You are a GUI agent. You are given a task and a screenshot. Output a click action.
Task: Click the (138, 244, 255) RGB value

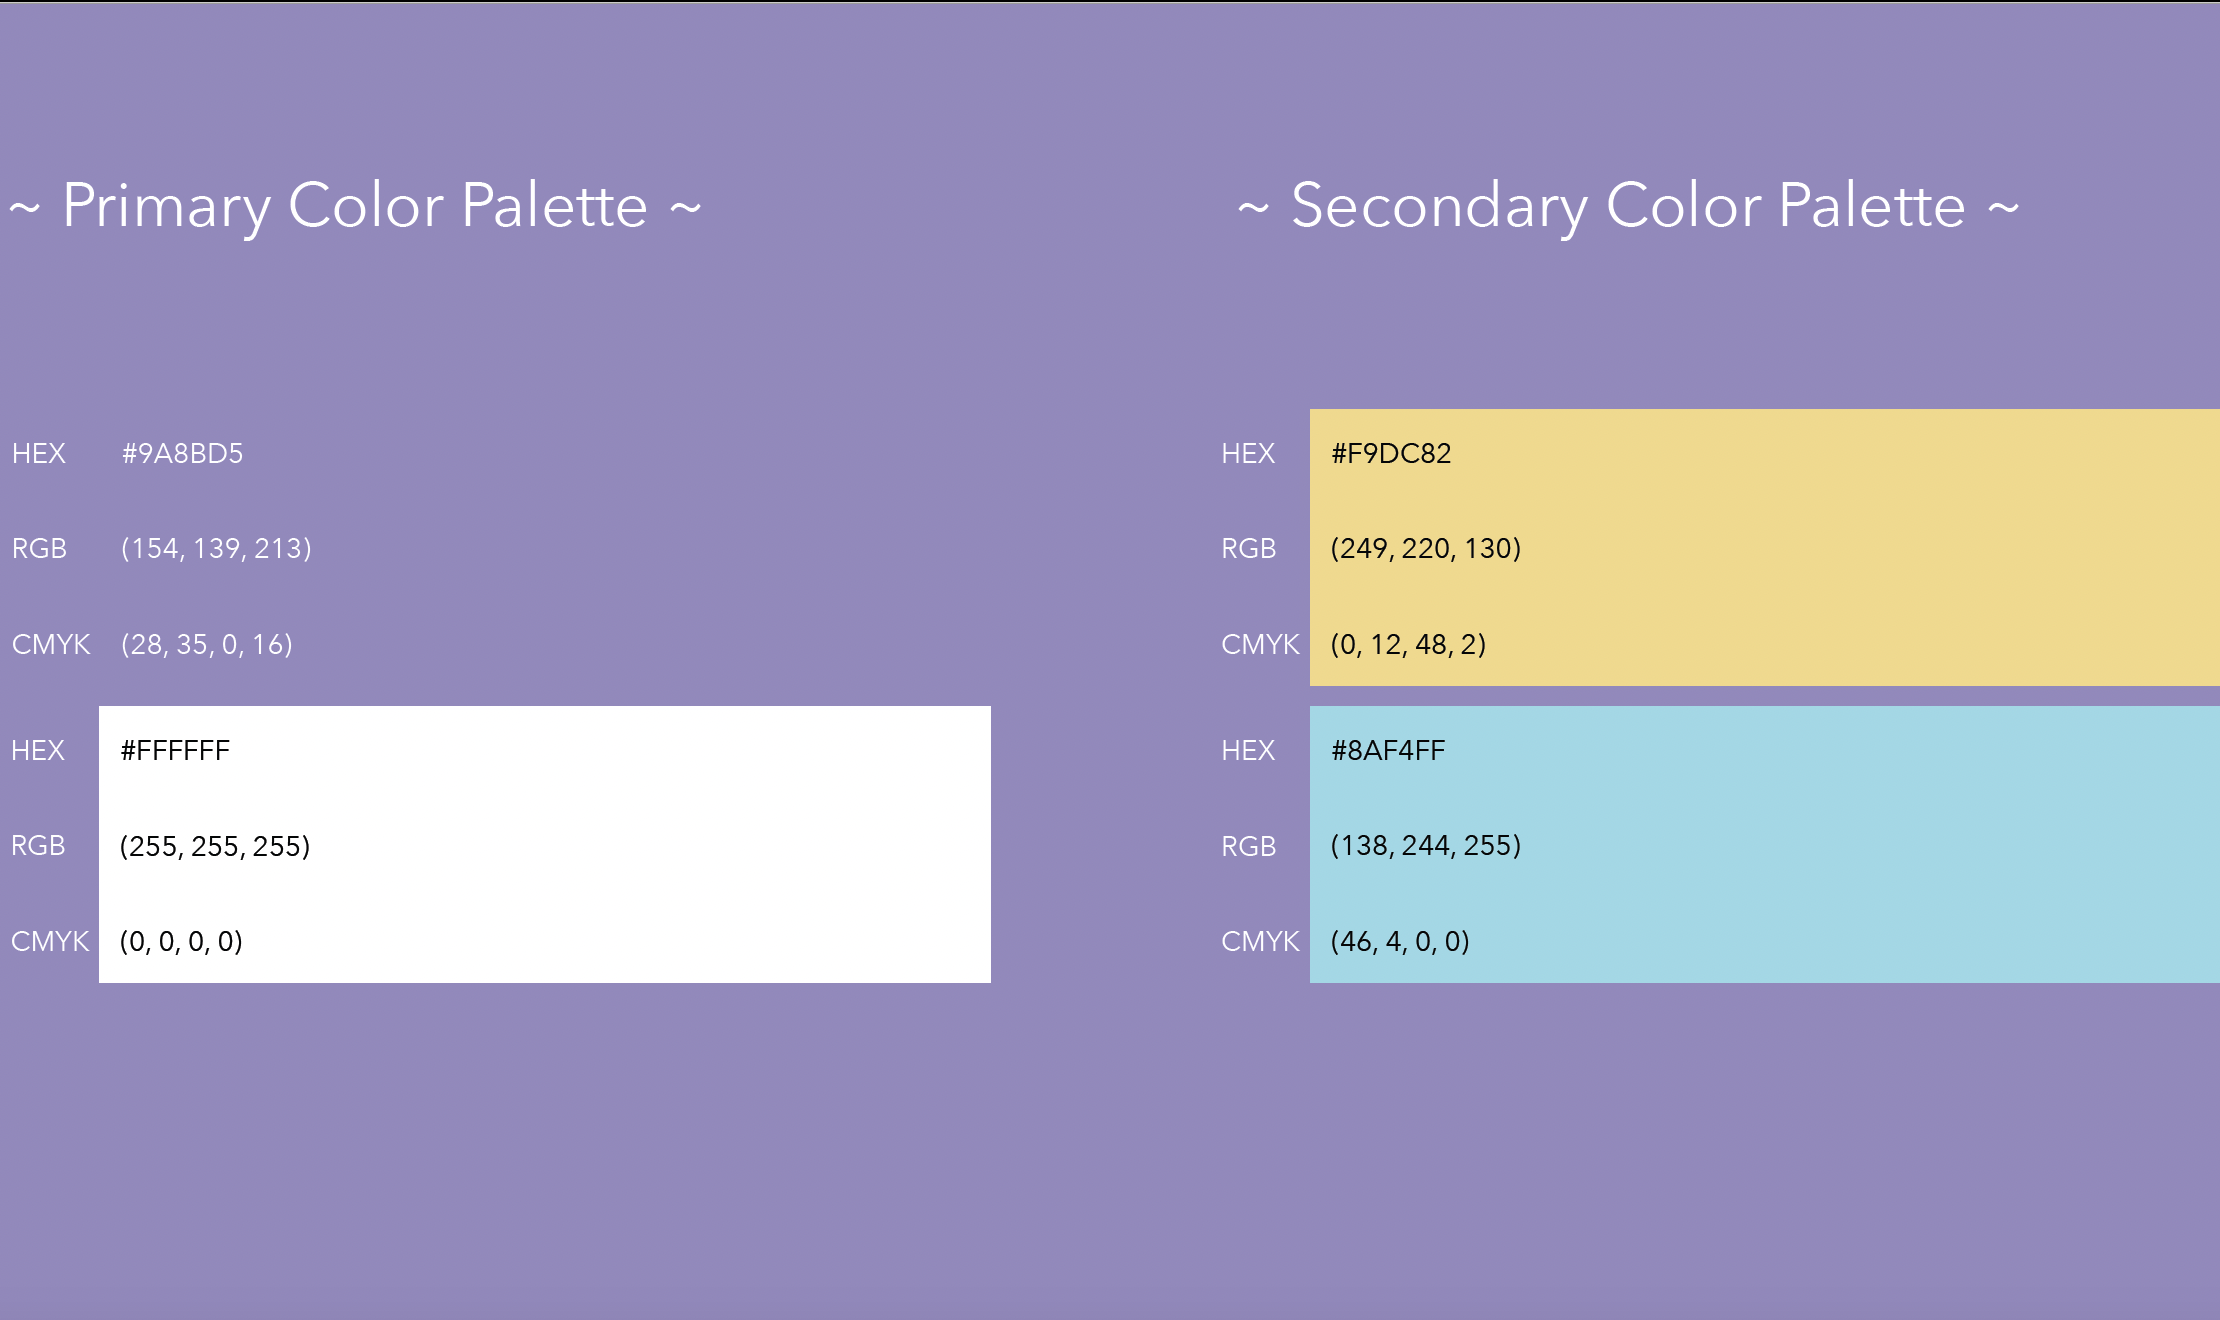point(1426,846)
